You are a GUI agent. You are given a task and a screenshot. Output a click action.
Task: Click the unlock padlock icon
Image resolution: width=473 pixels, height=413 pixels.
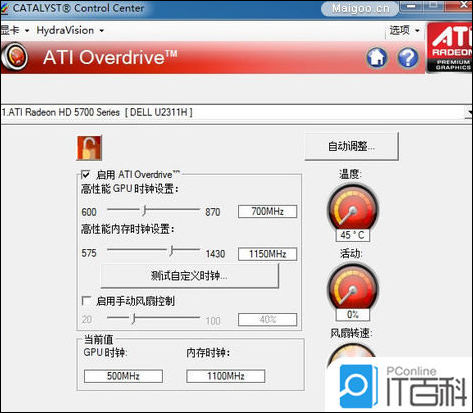tap(89, 148)
